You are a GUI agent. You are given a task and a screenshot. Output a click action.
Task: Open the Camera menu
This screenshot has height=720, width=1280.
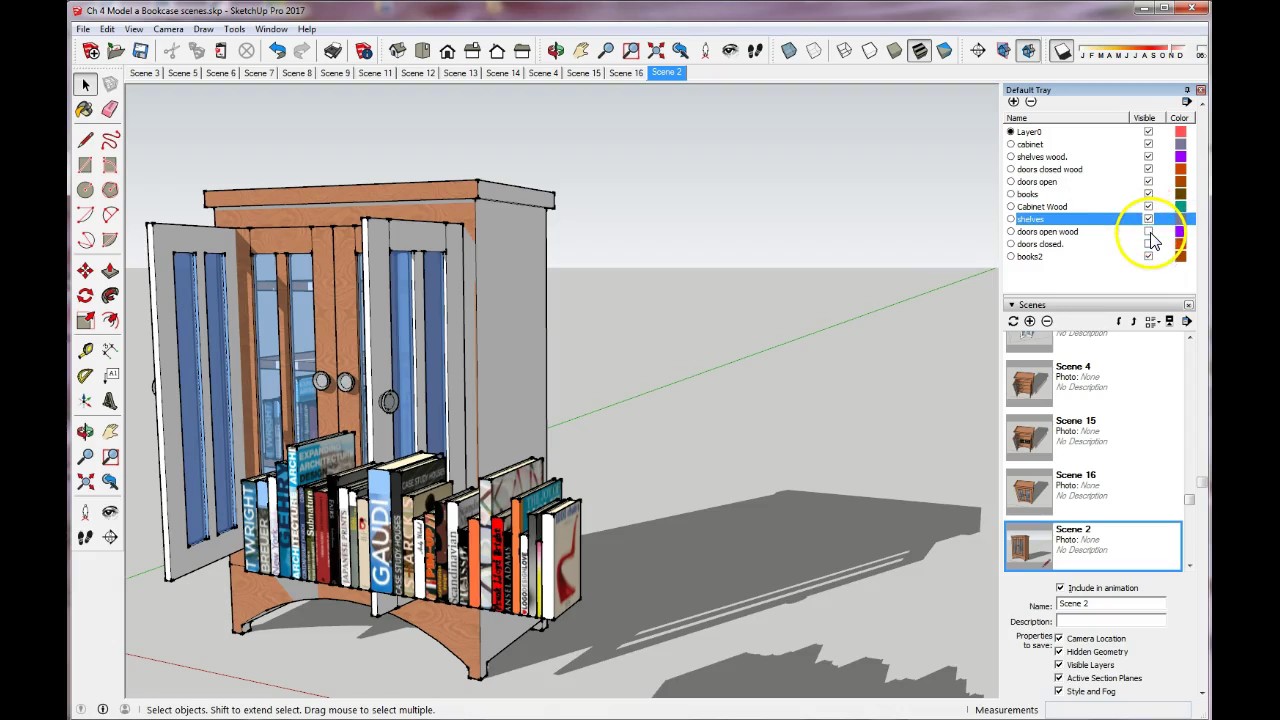pyautogui.click(x=168, y=29)
